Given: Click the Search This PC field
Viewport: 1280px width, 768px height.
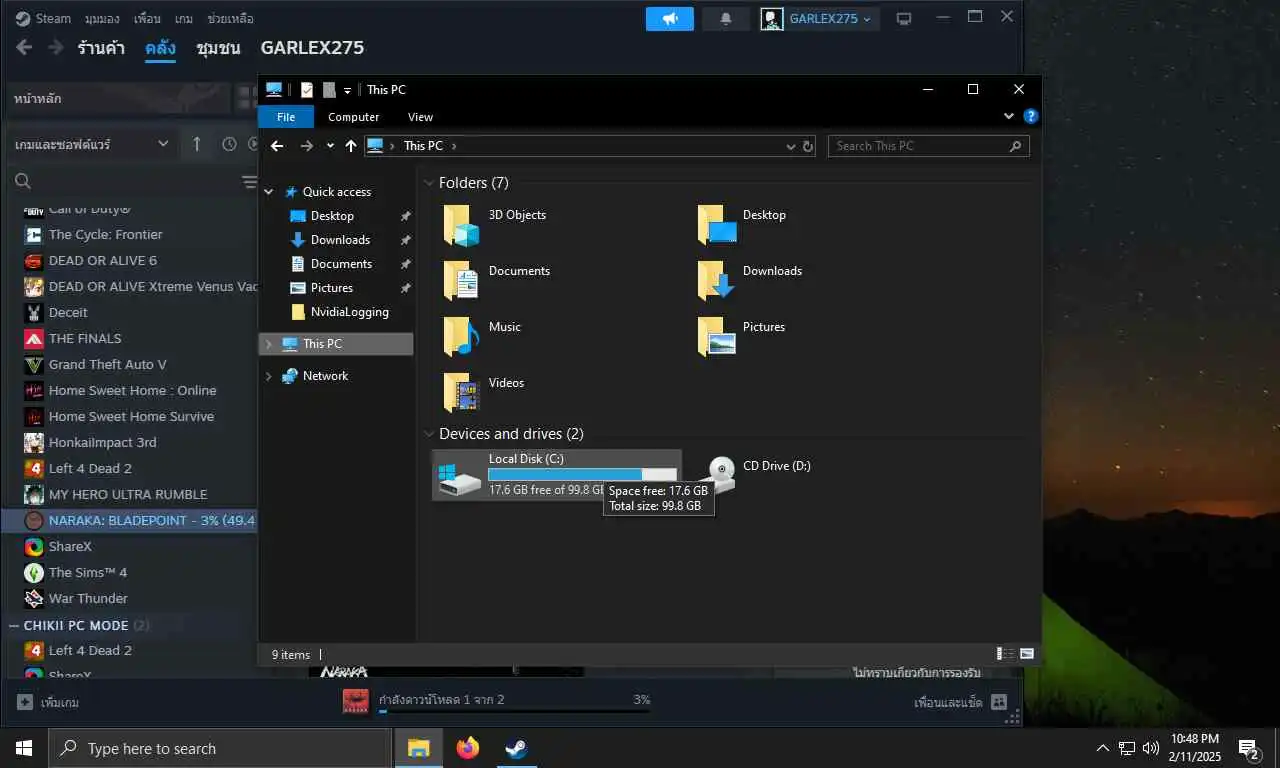Looking at the screenshot, I should tap(928, 146).
